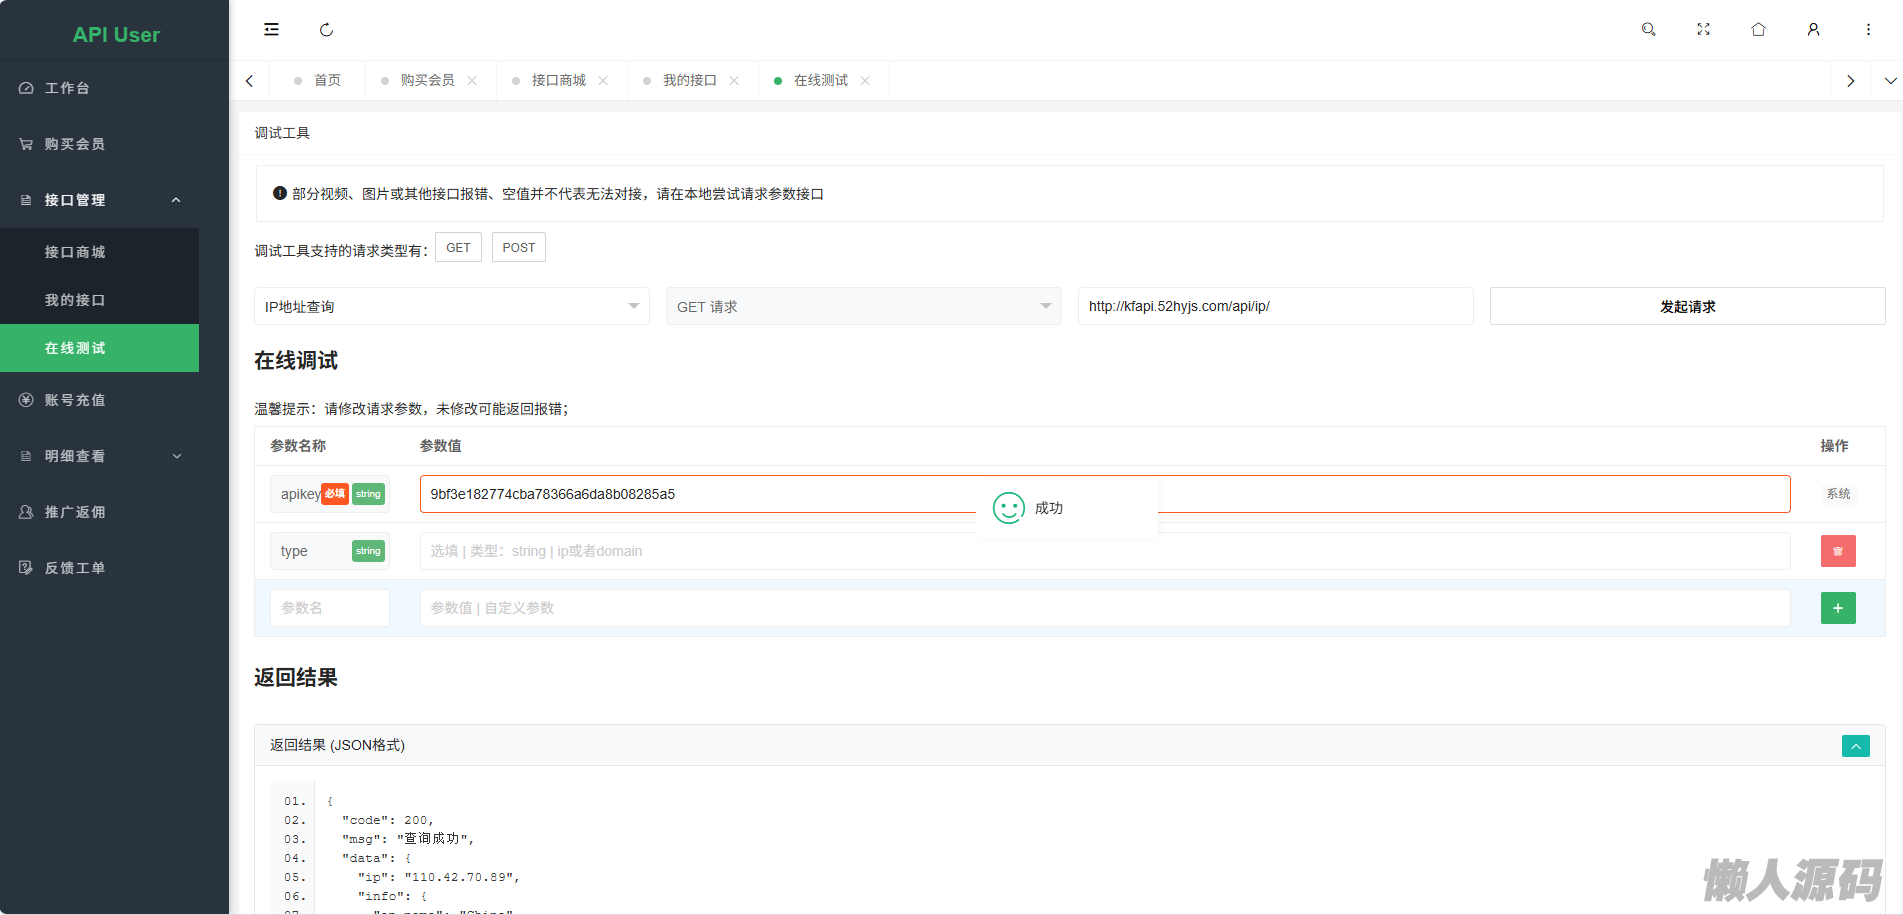
Task: Collapse the sidebar using the menu icon
Action: pyautogui.click(x=271, y=30)
